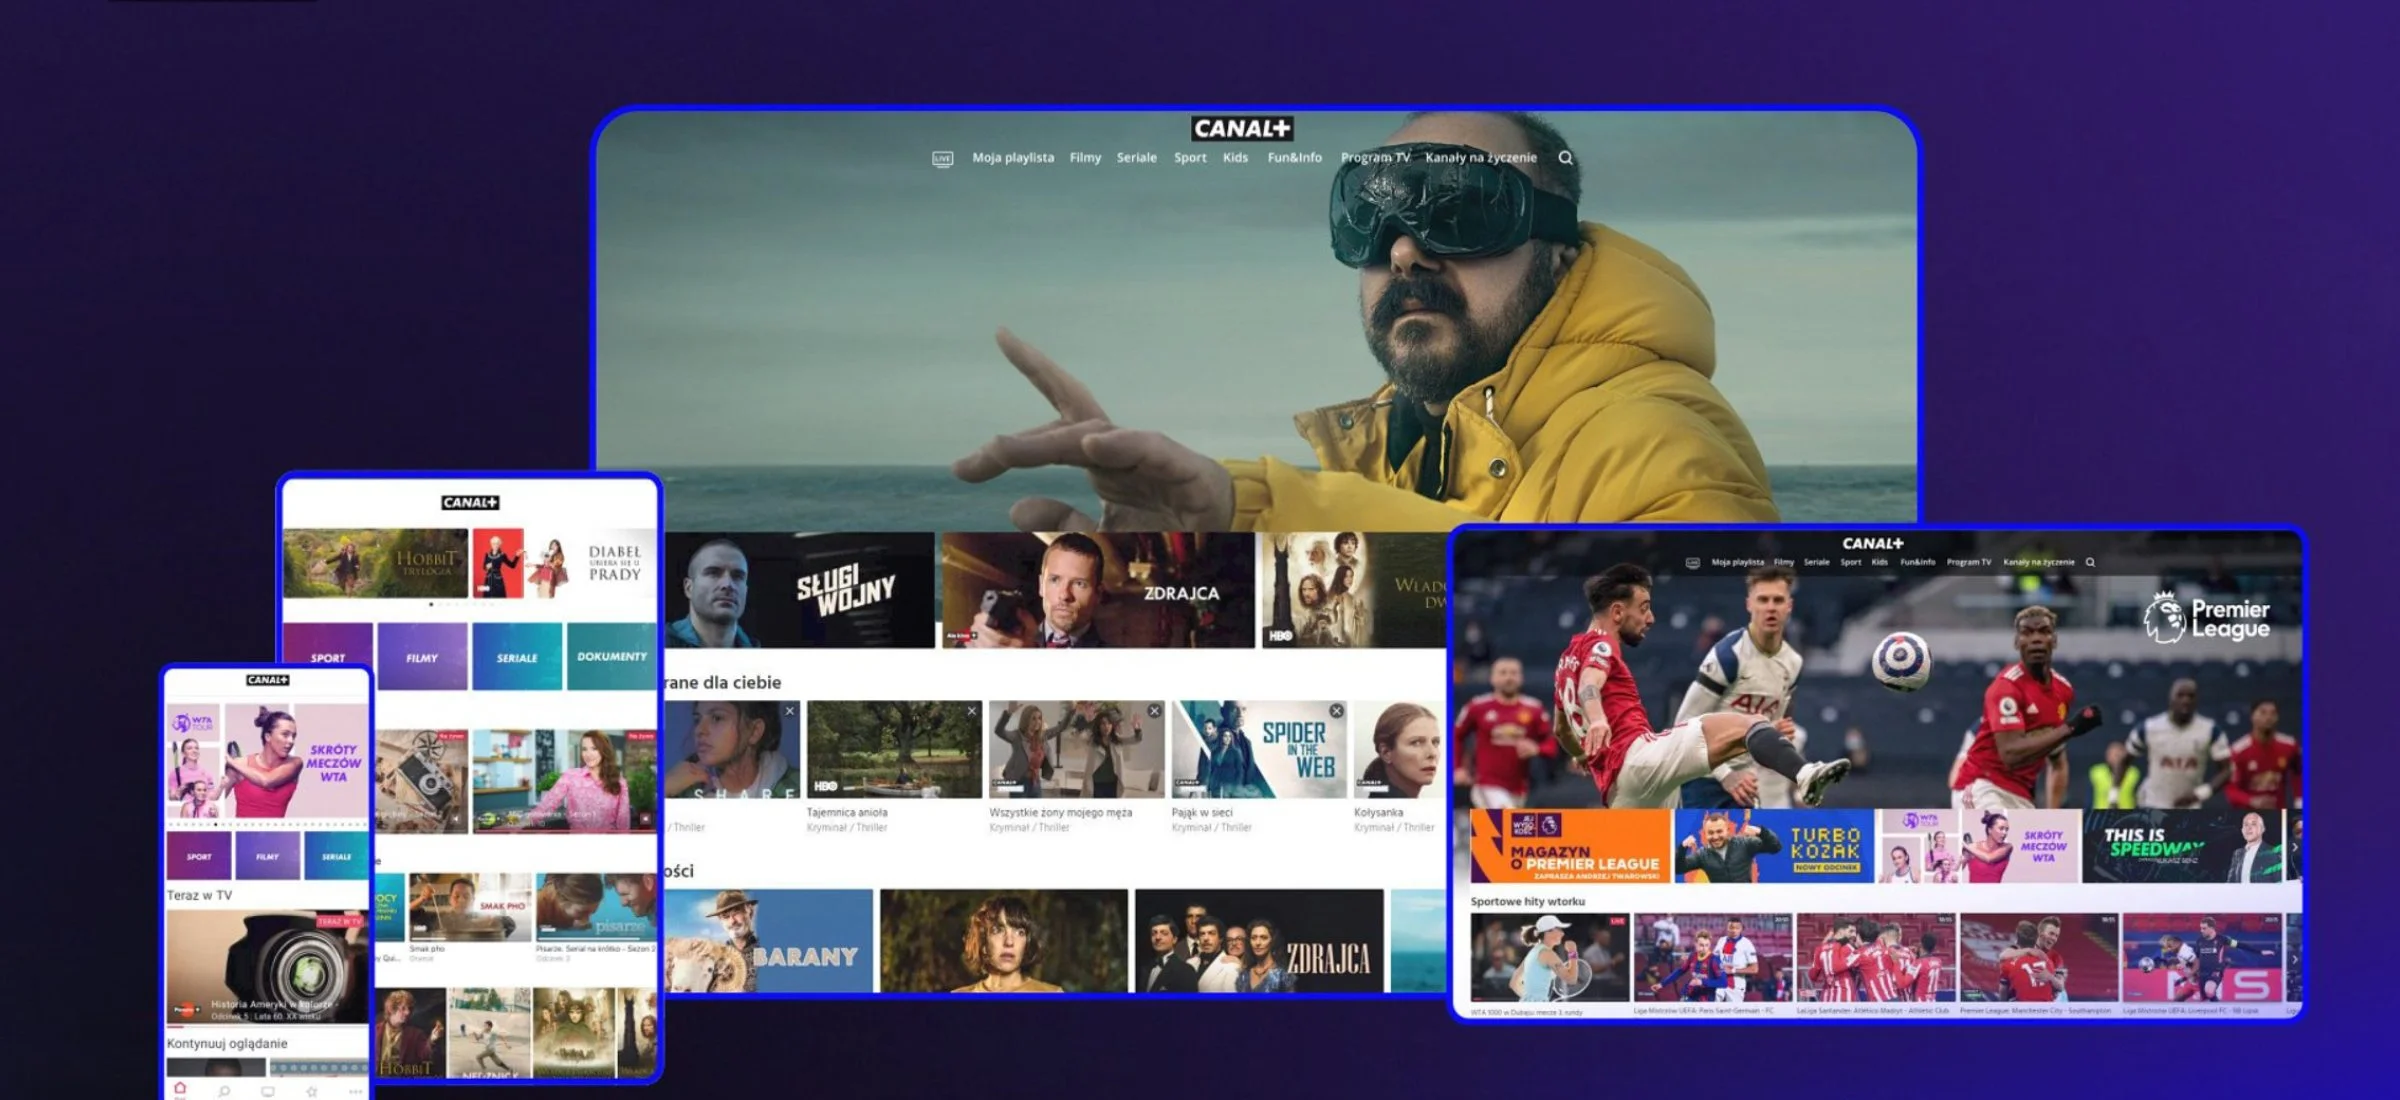Select Program TV on the sports tablet menu
This screenshot has height=1100, width=2400.
click(1969, 562)
